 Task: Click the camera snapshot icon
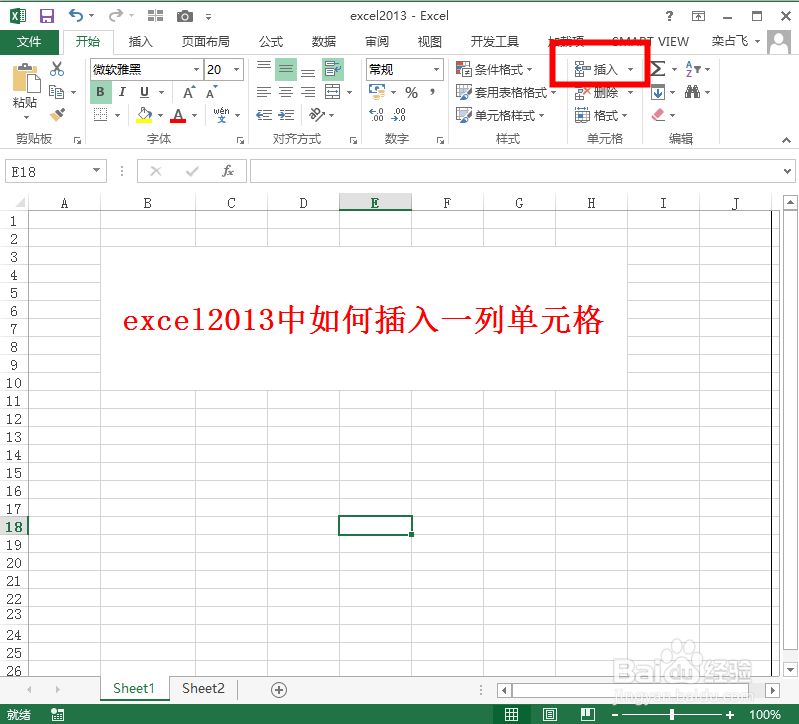(x=184, y=16)
